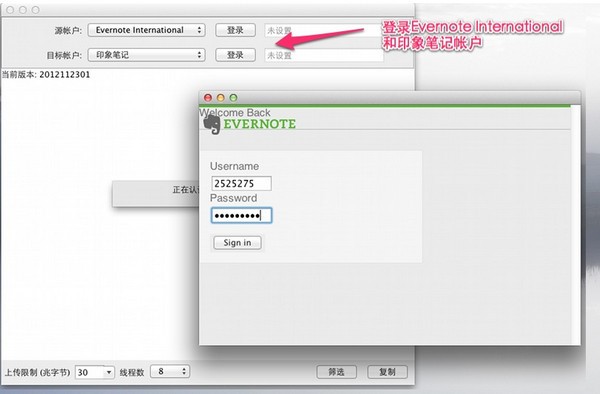600x394 pixels.
Task: Click the EVERNOTE wordmark text
Action: click(x=259, y=124)
